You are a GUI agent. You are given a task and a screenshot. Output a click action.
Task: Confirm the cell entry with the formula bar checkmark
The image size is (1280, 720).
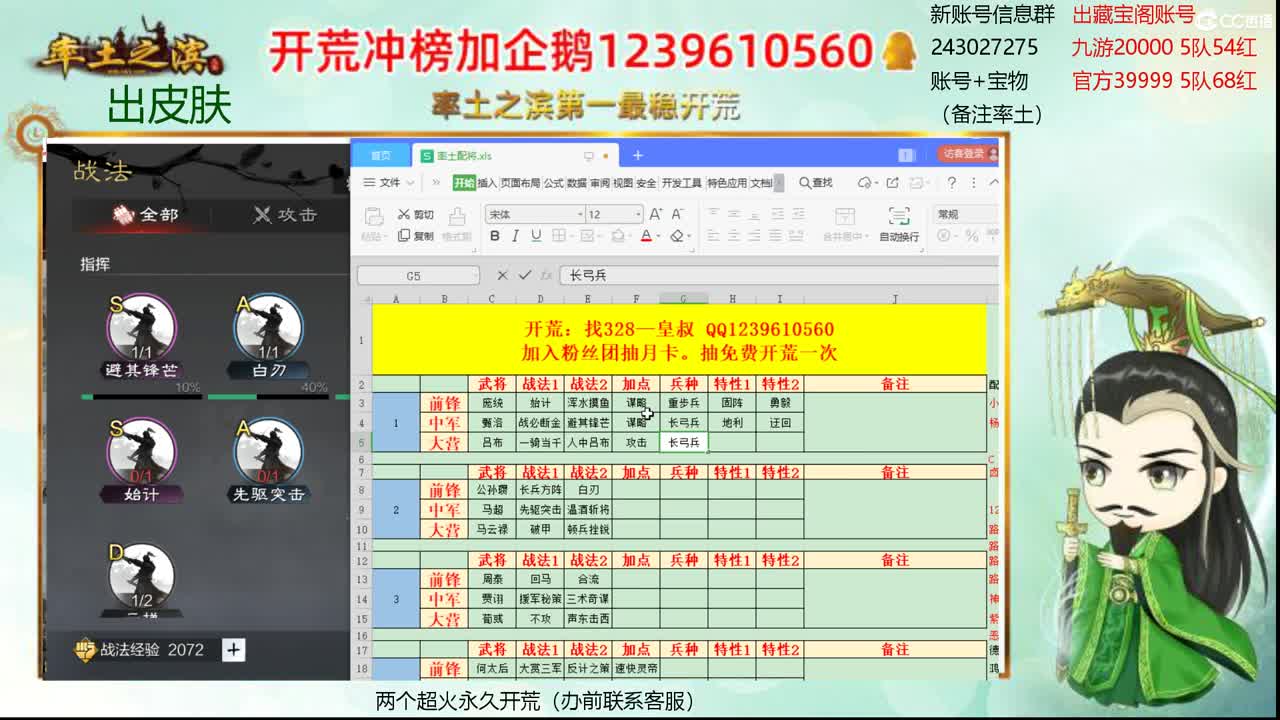524,275
